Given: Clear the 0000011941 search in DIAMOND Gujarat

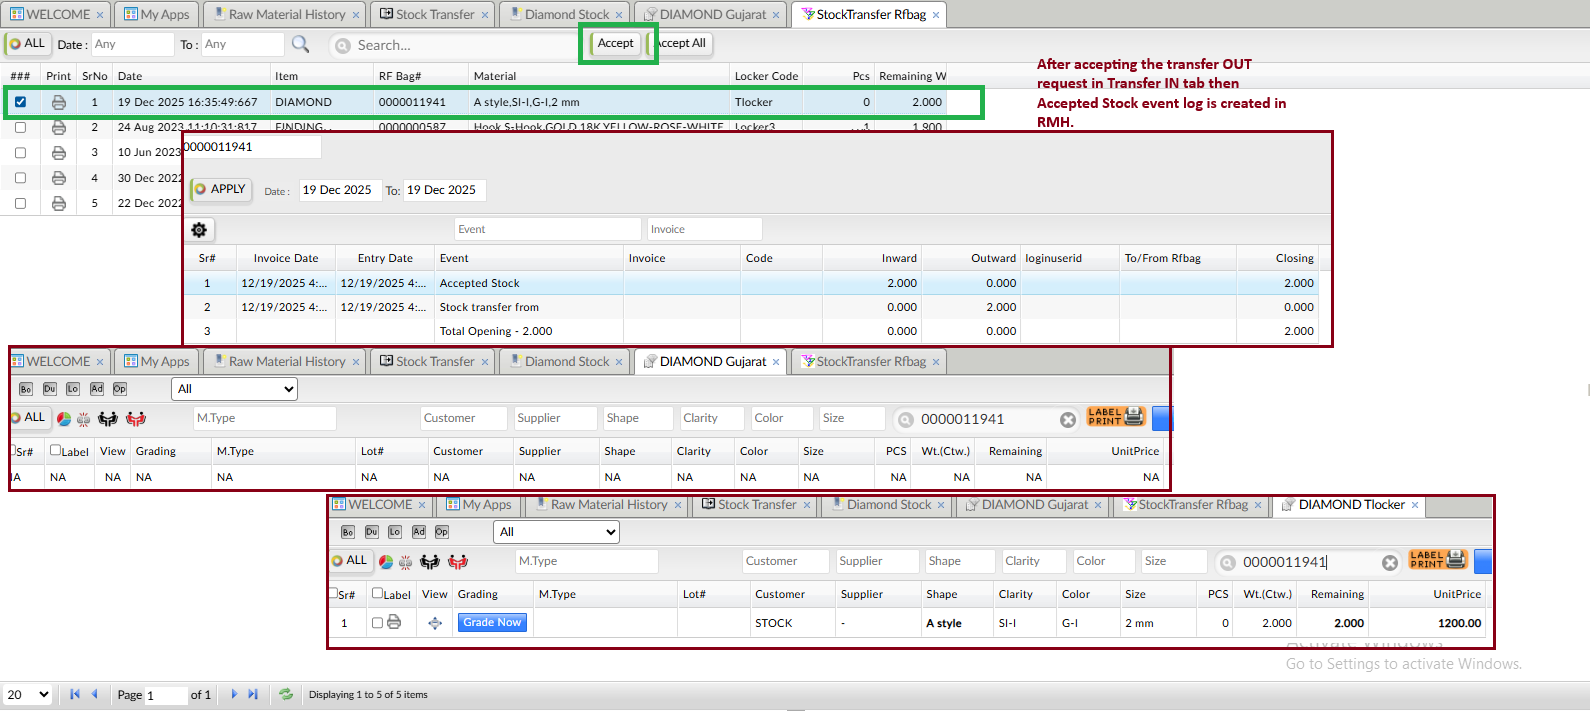Looking at the screenshot, I should pos(1068,420).
